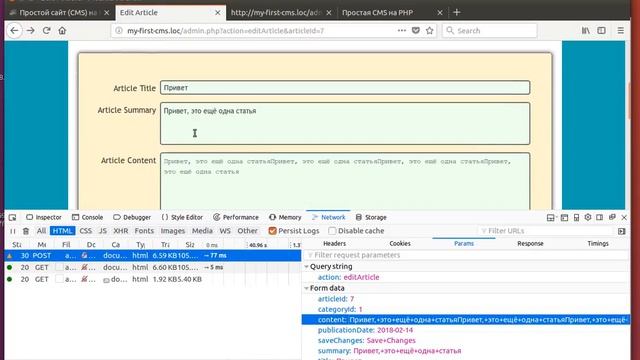The image size is (640, 360).
Task: Reload the current page
Action: (47, 31)
